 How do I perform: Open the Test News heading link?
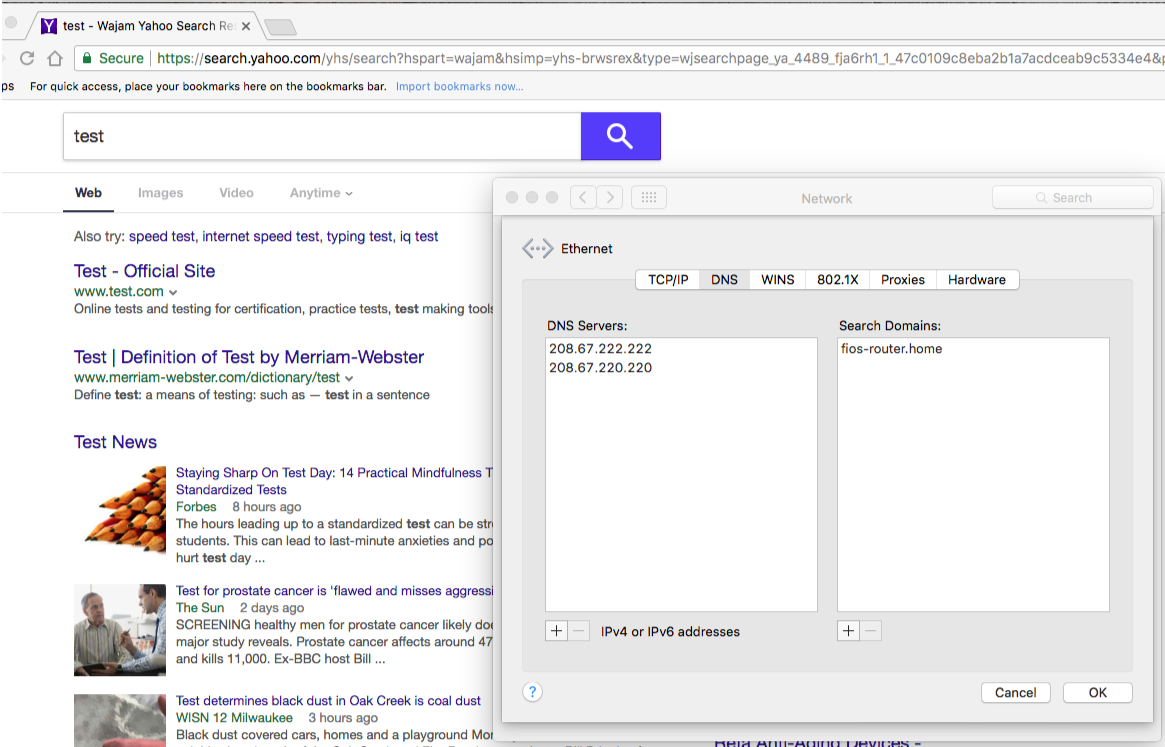click(115, 442)
